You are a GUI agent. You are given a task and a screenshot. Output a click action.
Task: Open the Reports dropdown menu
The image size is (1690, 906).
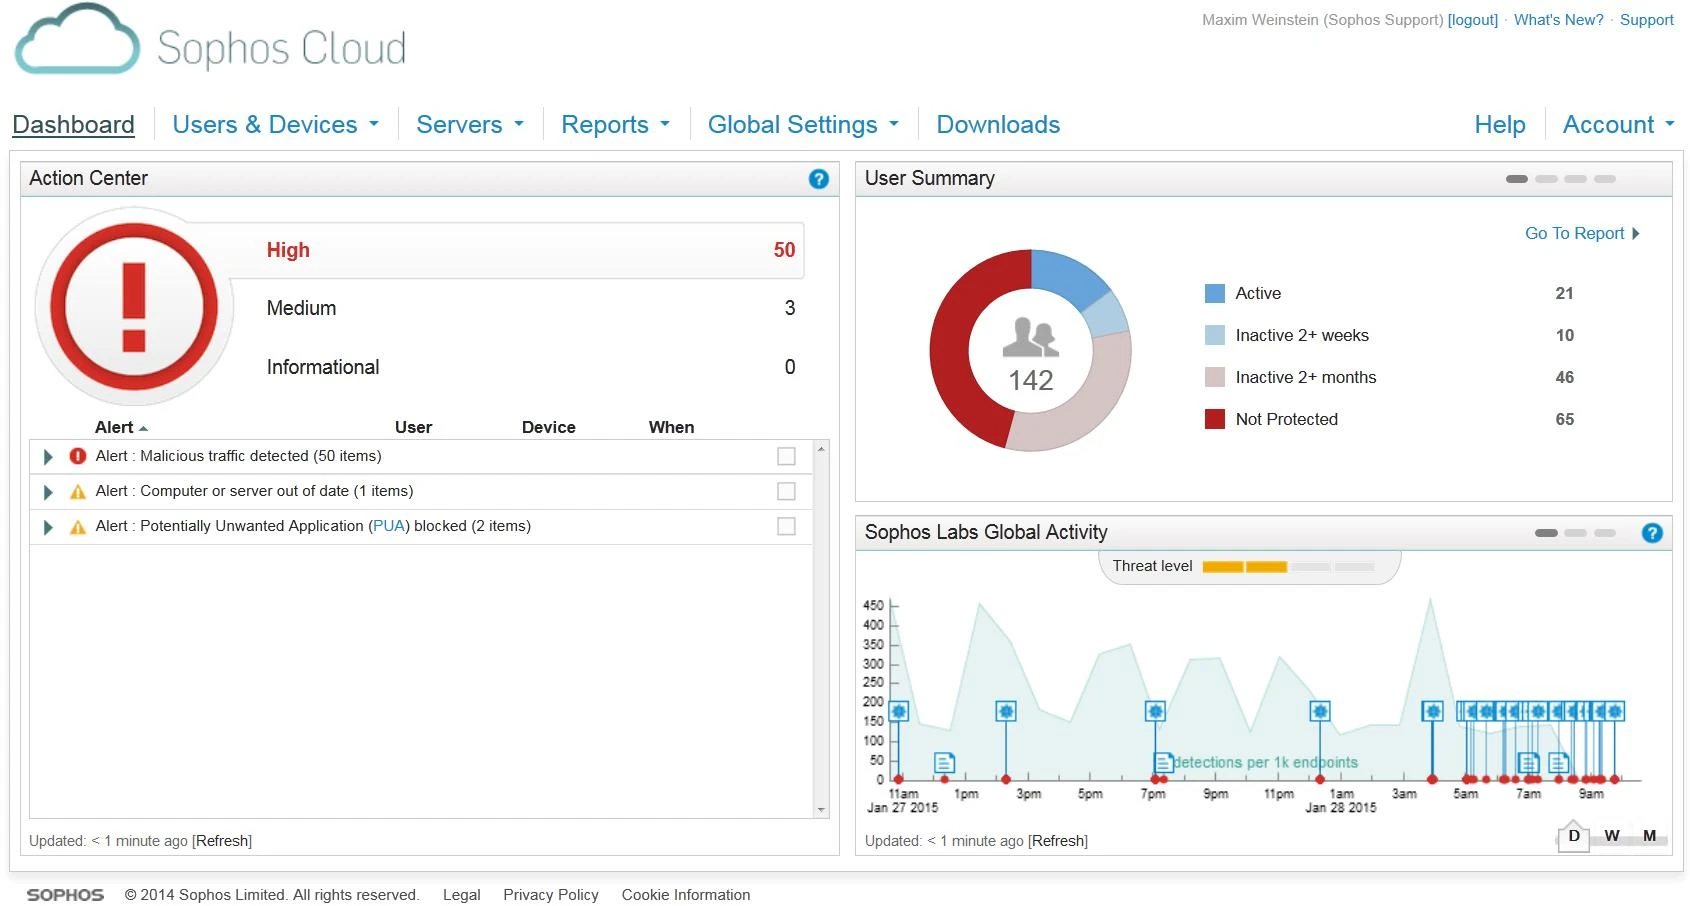coord(615,125)
